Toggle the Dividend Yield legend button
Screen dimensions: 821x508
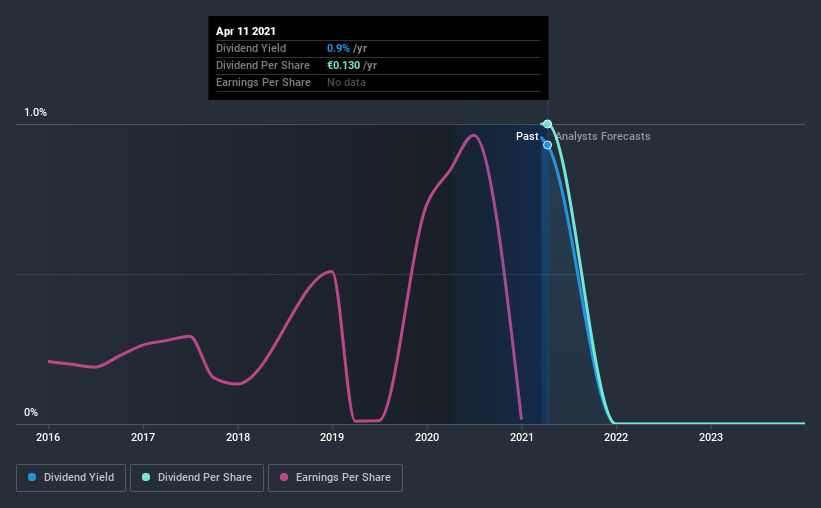pyautogui.click(x=71, y=478)
